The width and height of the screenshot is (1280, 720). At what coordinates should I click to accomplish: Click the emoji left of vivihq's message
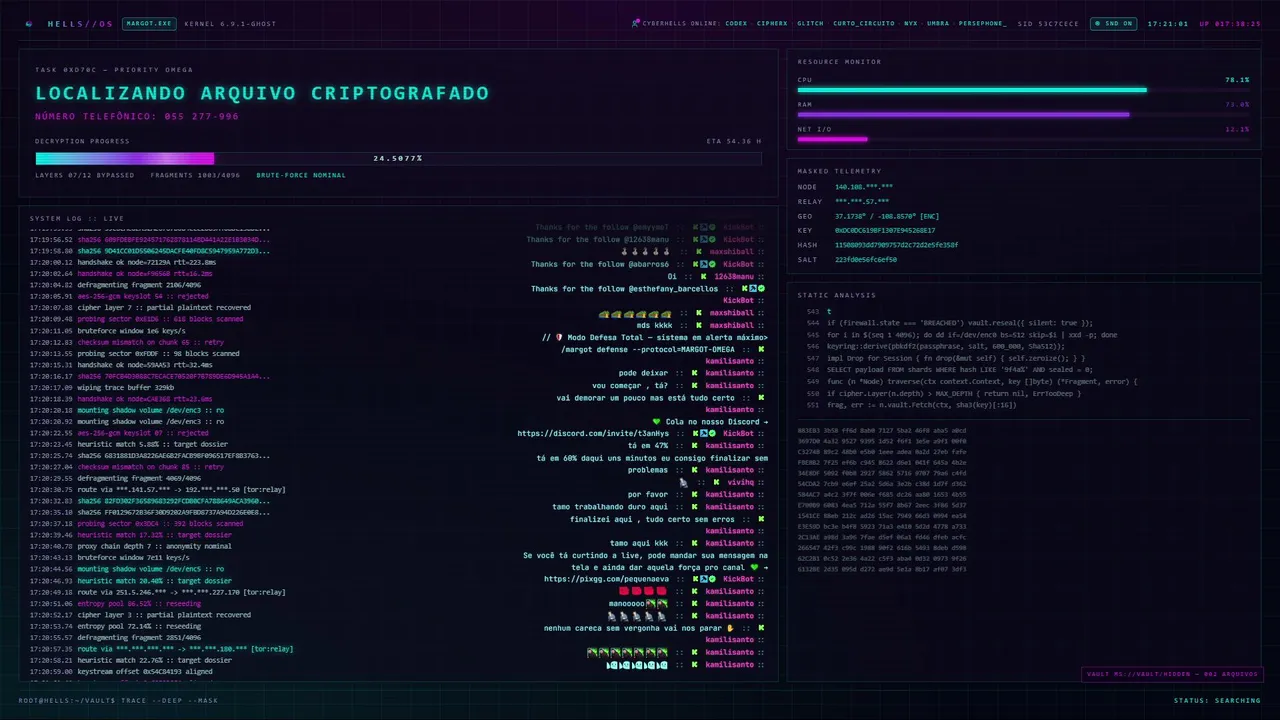click(684, 482)
